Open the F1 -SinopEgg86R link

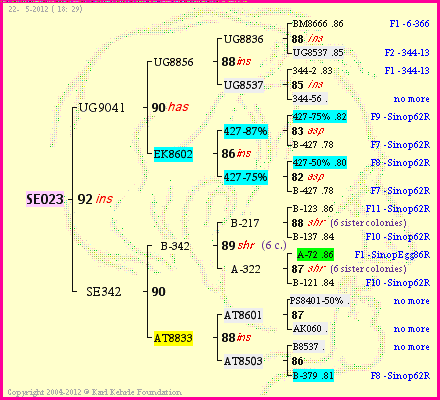click(x=392, y=255)
